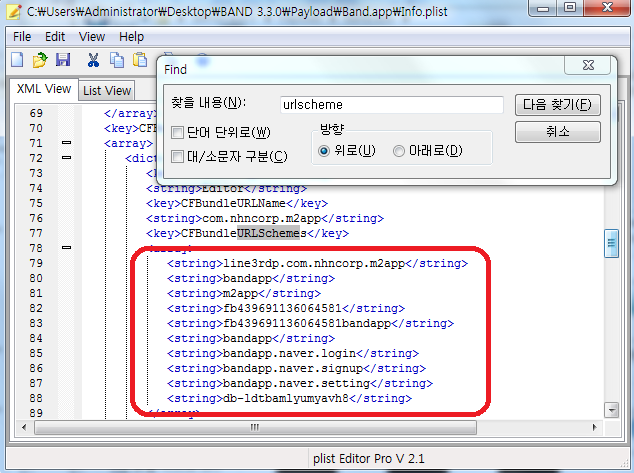Click the search text field containing urlscheme
Screen dimensions: 634x473
[x=391, y=105]
